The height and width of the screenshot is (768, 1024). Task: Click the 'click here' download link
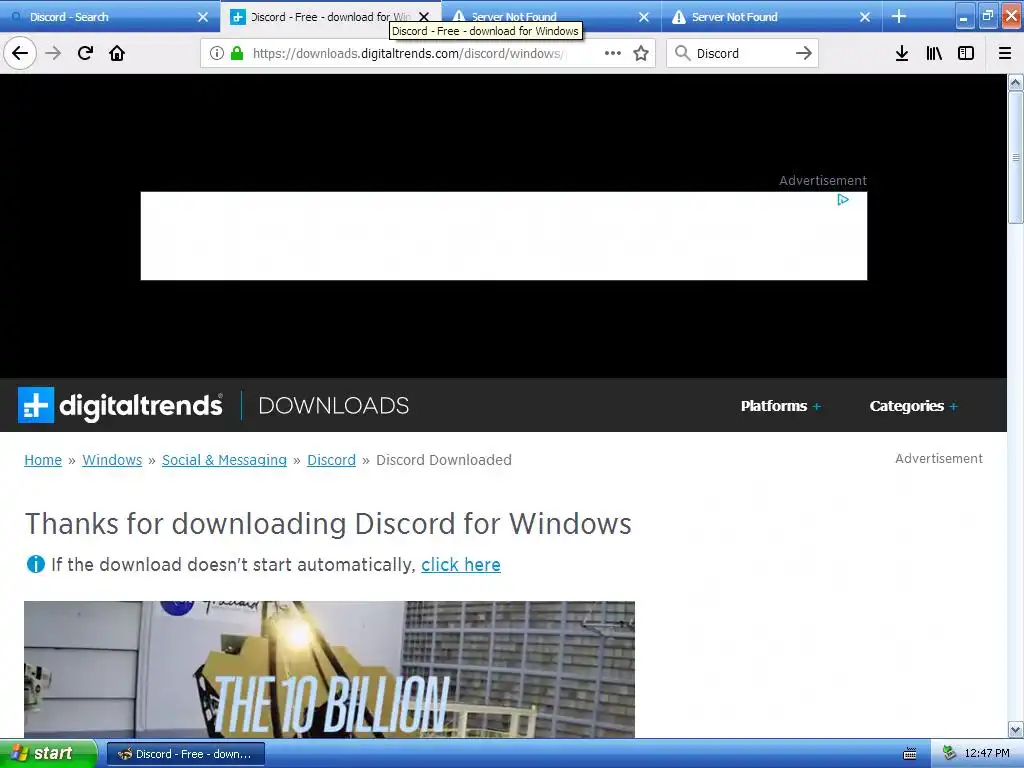461,564
